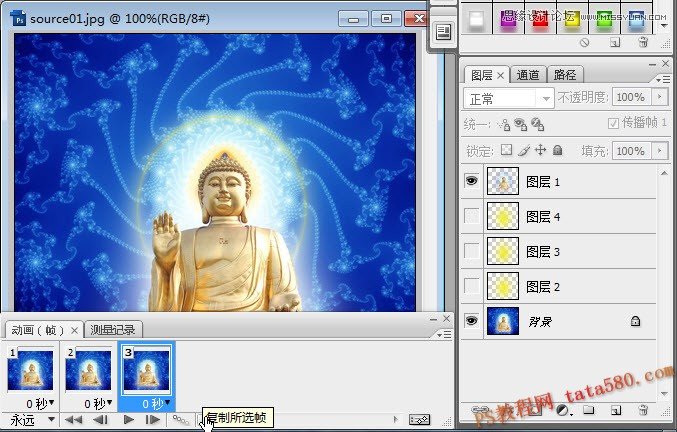Click the Styles panel trash icon
The height and width of the screenshot is (432, 677).
tap(643, 42)
